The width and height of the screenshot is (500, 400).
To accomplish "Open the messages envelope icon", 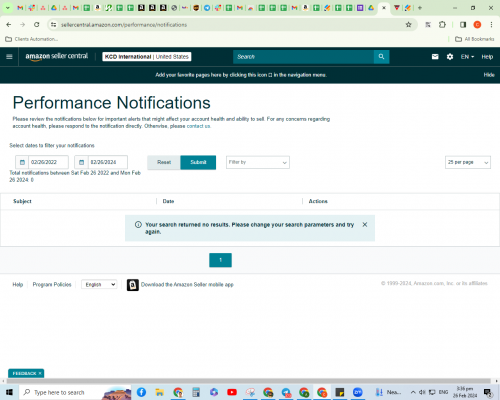I will pyautogui.click(x=435, y=57).
